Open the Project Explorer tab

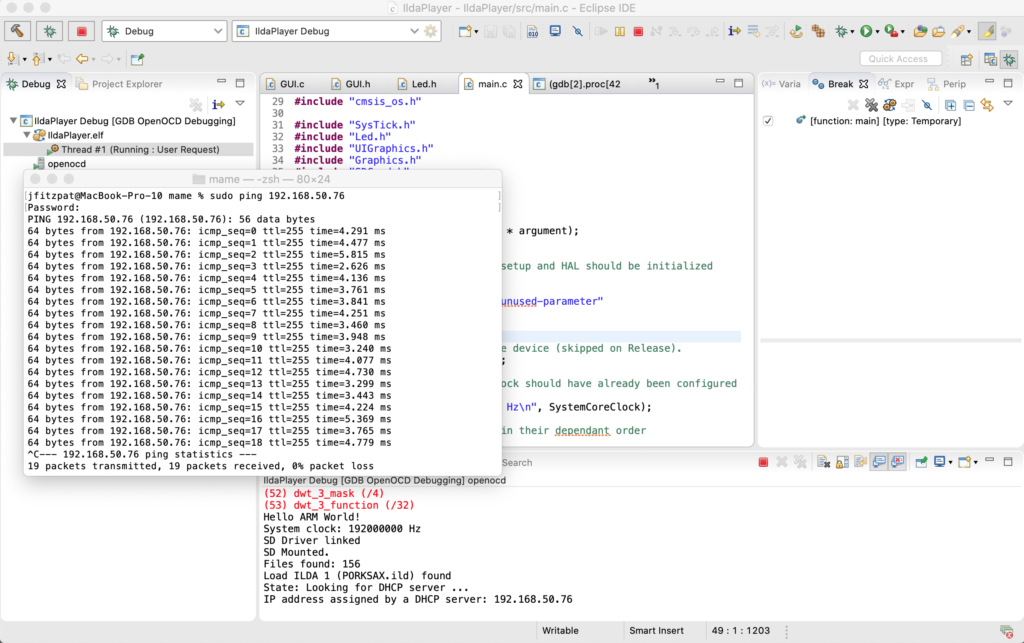pyautogui.click(x=126, y=84)
